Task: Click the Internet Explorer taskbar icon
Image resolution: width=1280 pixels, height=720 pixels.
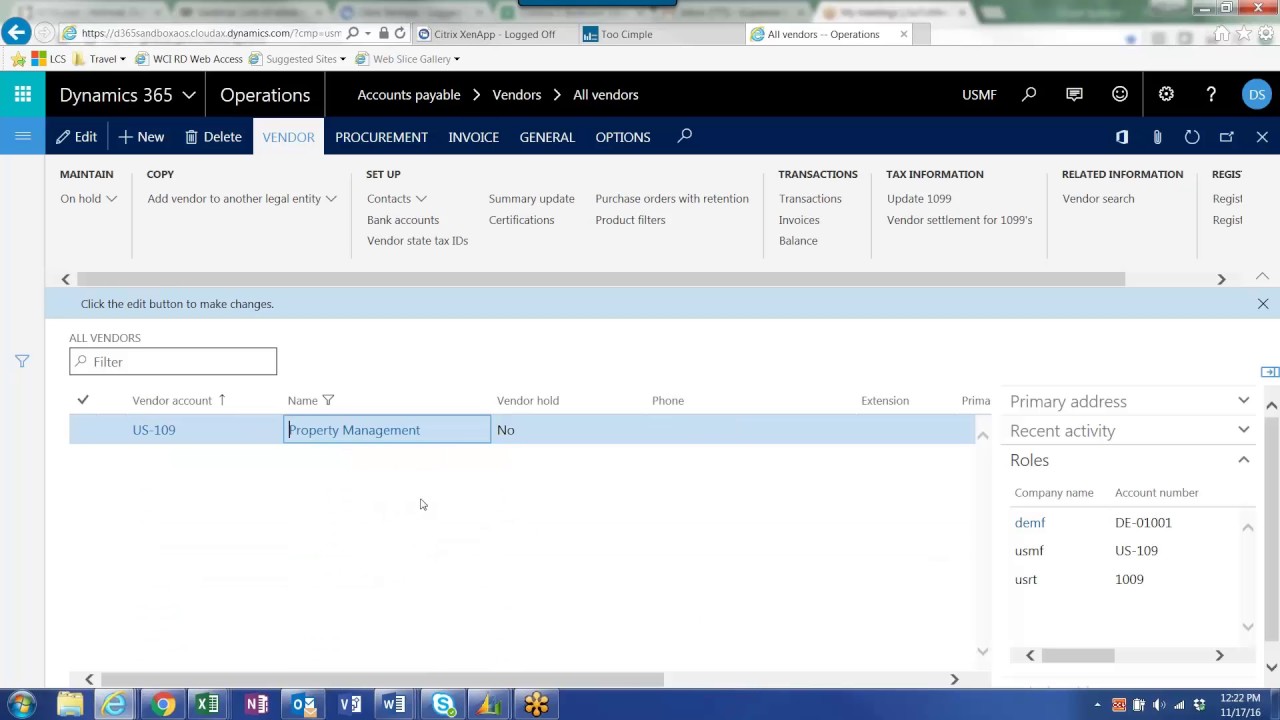Action: coord(115,705)
